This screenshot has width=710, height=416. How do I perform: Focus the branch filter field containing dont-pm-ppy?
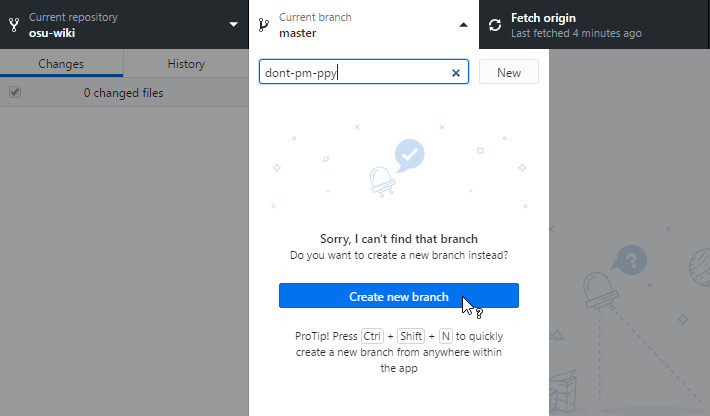point(355,72)
